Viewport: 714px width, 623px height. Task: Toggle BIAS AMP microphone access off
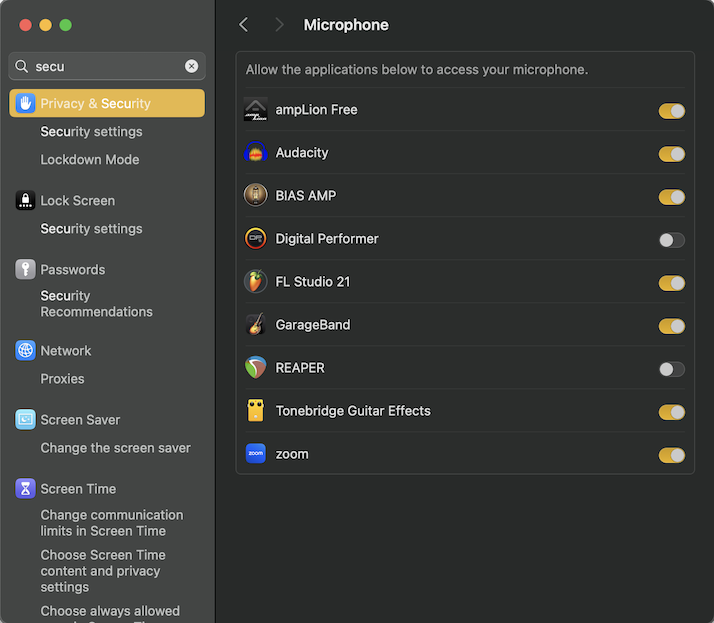tap(671, 197)
